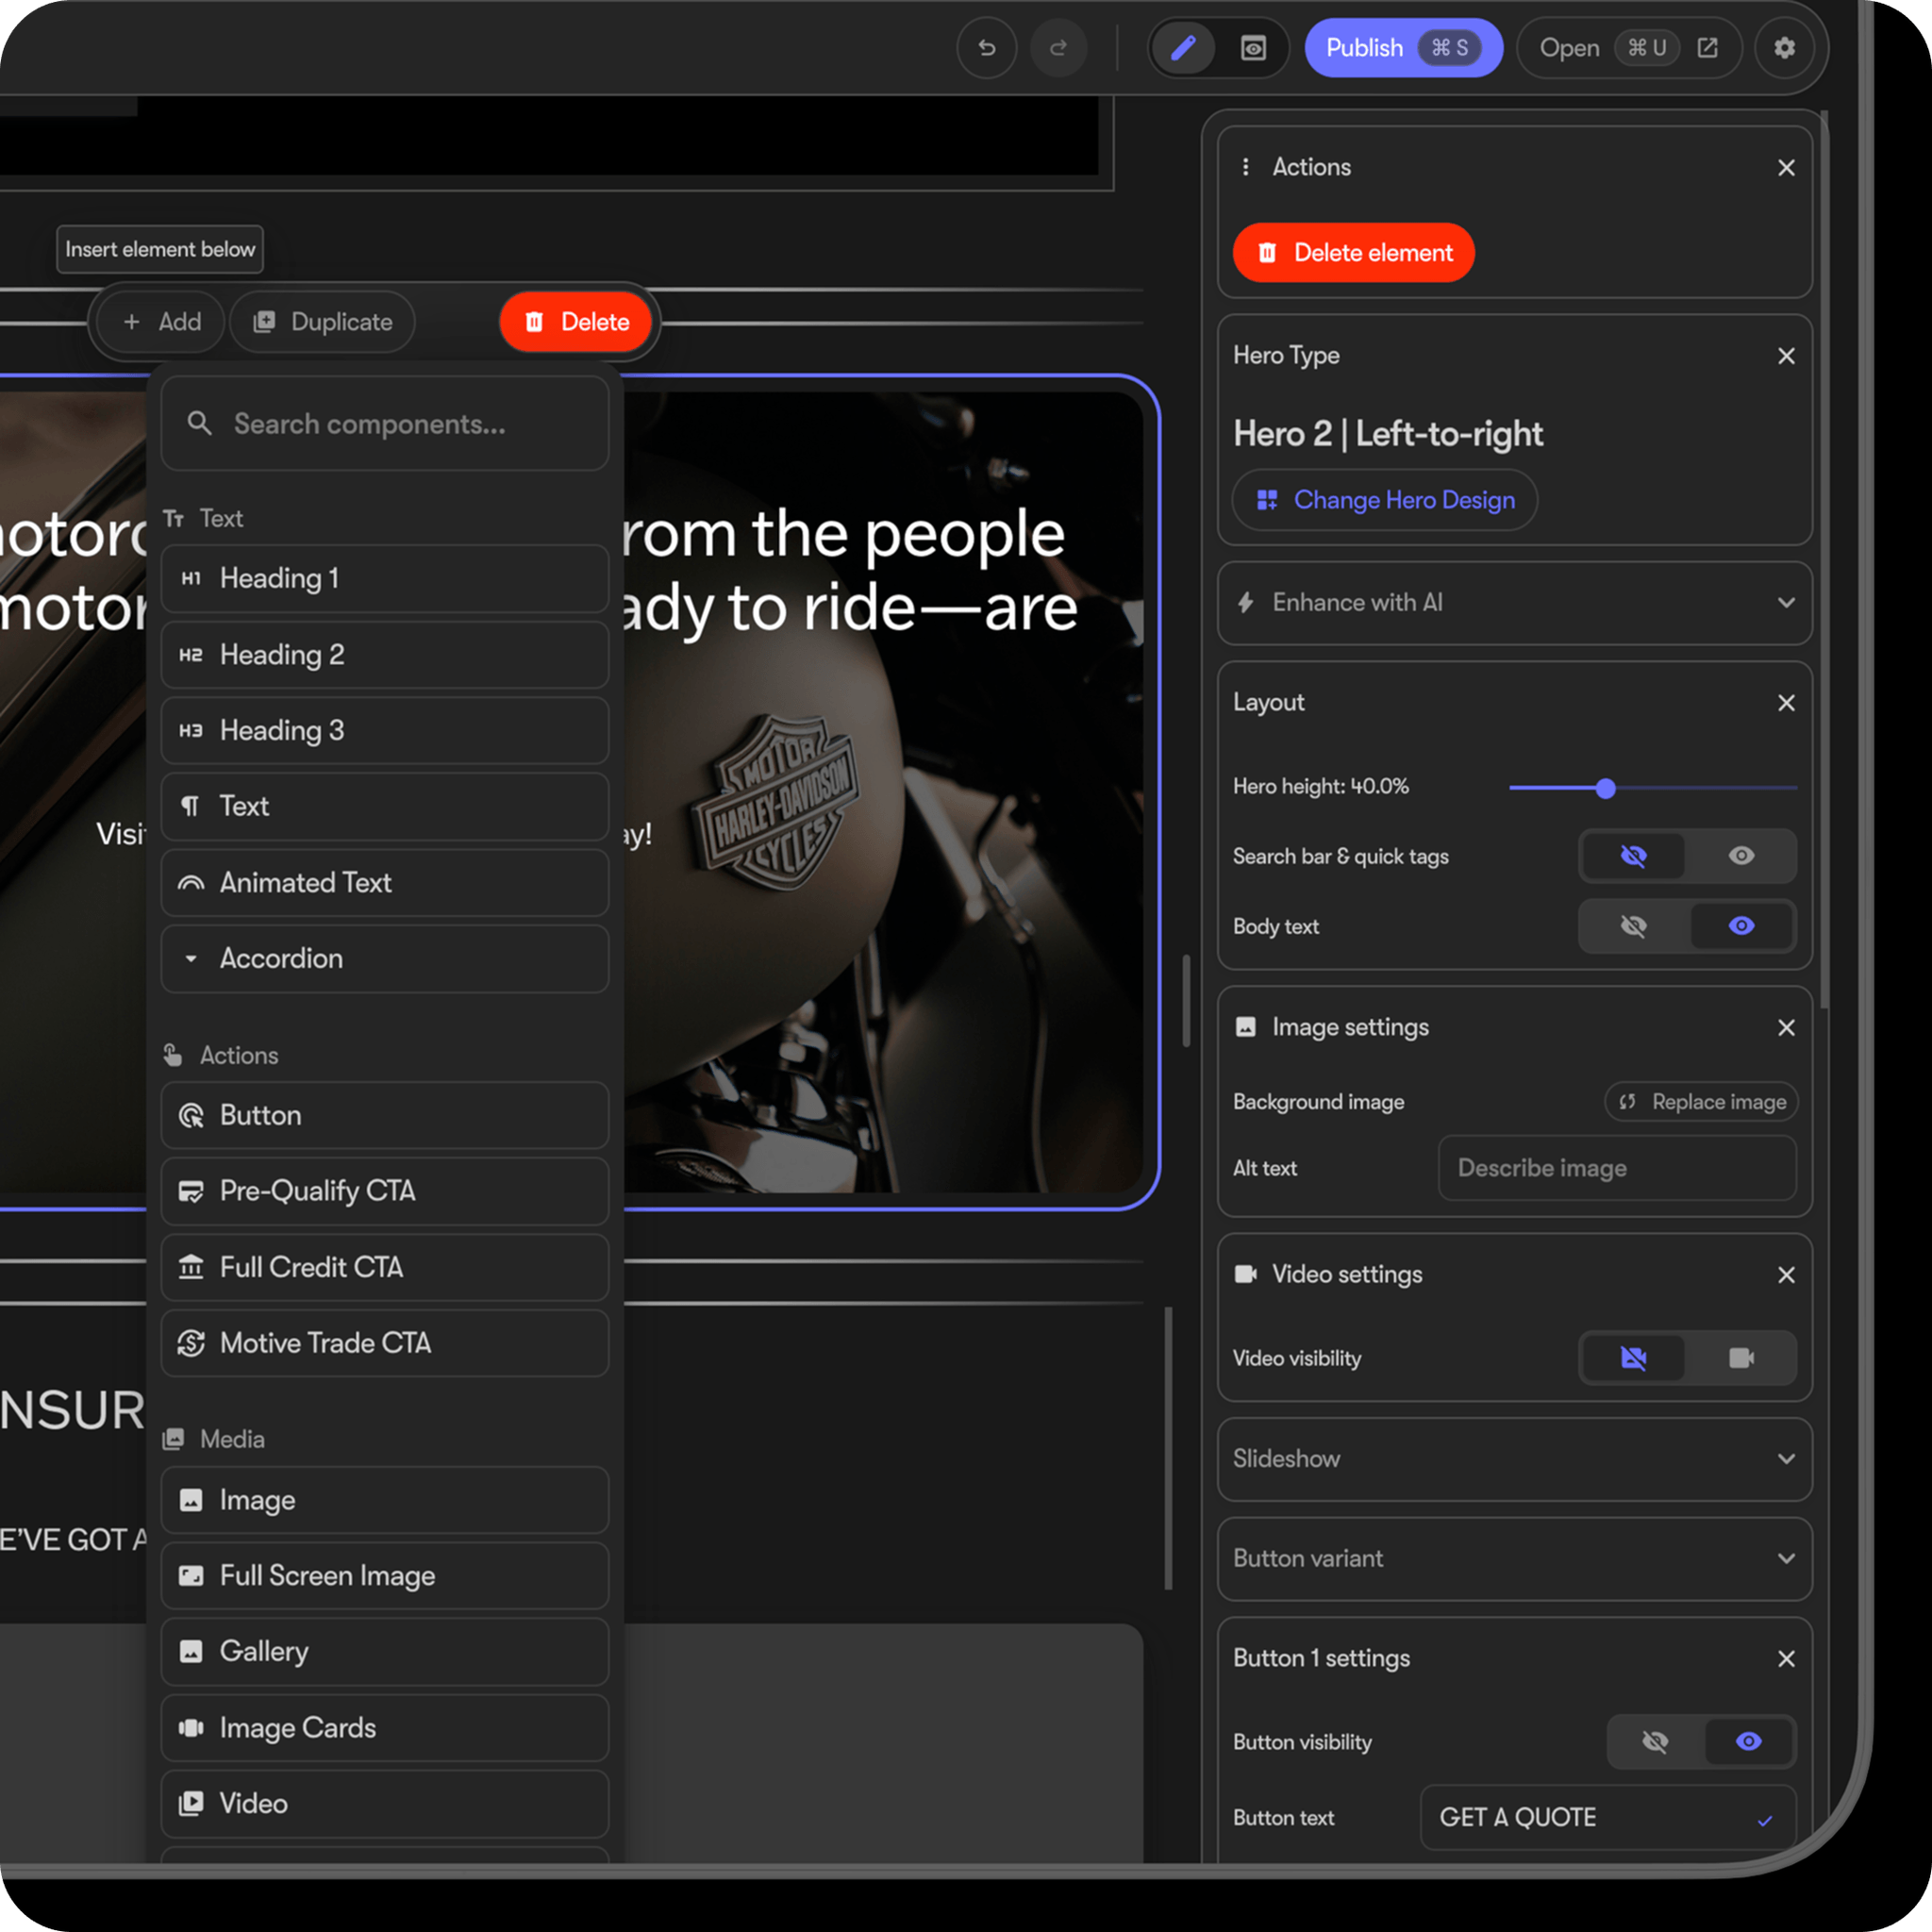Image resolution: width=1932 pixels, height=1932 pixels.
Task: Click the Search components field
Action: tap(385, 424)
